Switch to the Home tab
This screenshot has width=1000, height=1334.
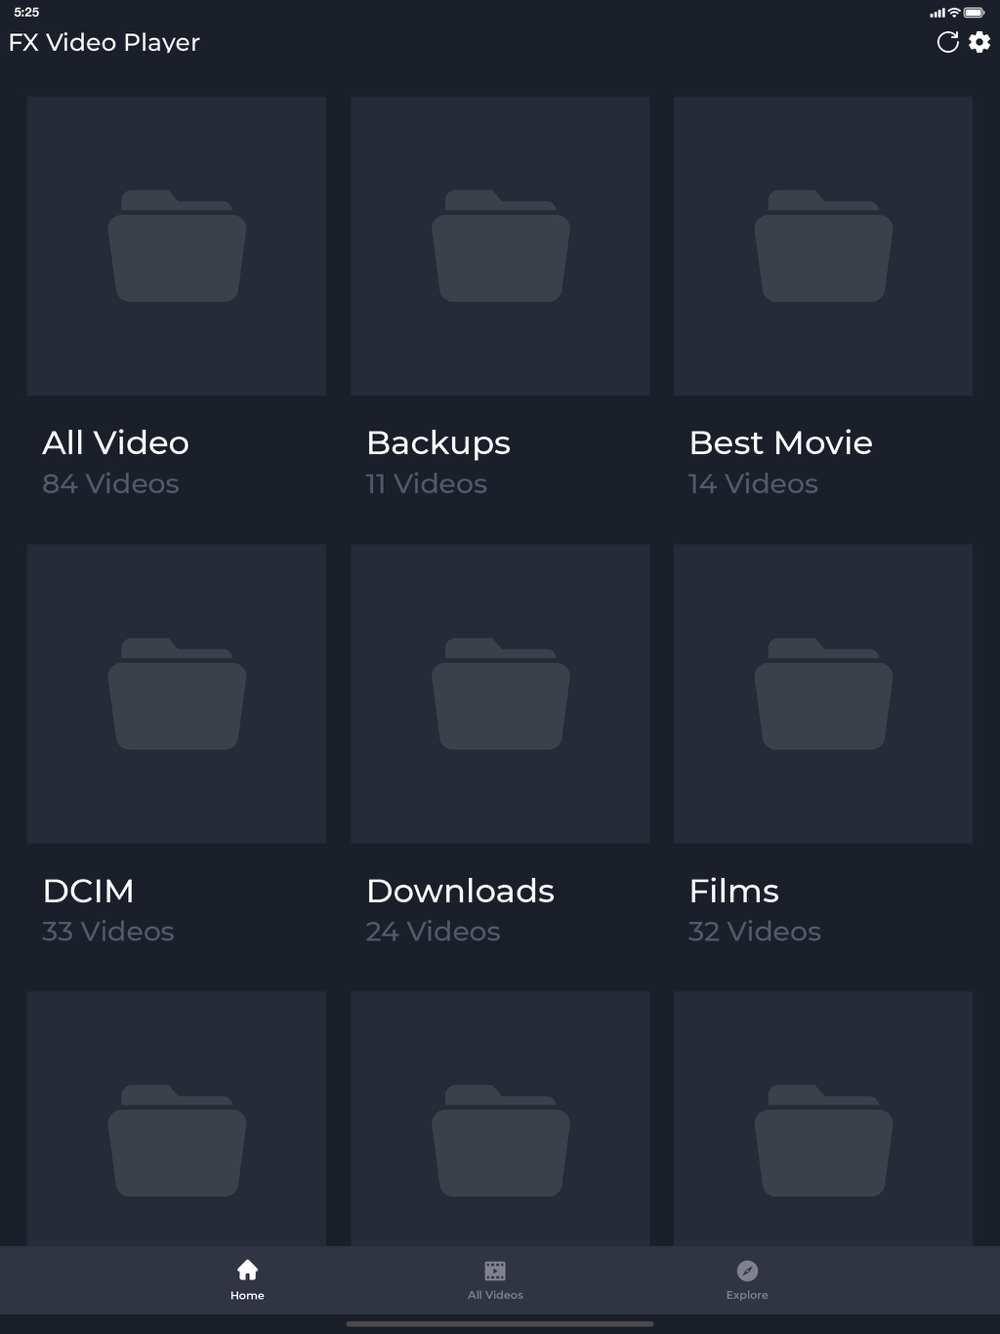[247, 1280]
